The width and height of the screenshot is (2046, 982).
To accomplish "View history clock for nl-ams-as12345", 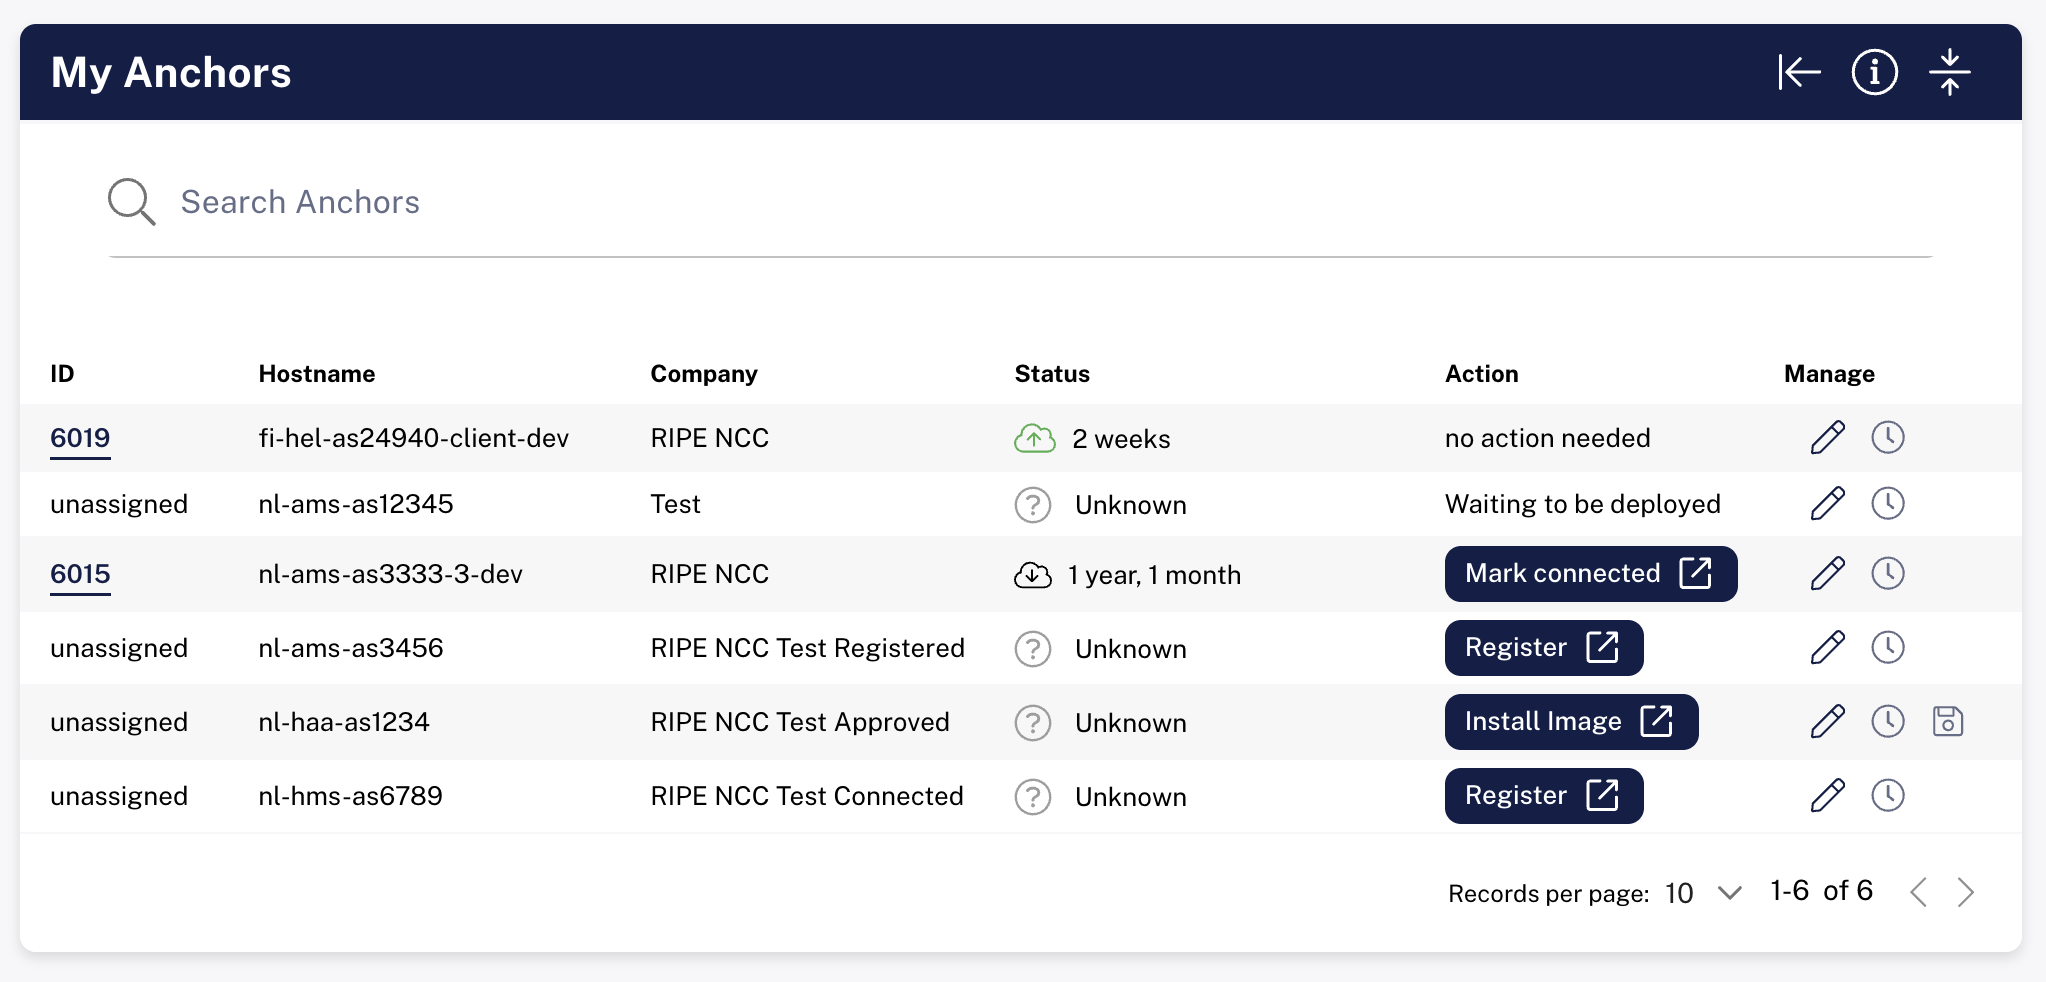I will click(x=1887, y=504).
